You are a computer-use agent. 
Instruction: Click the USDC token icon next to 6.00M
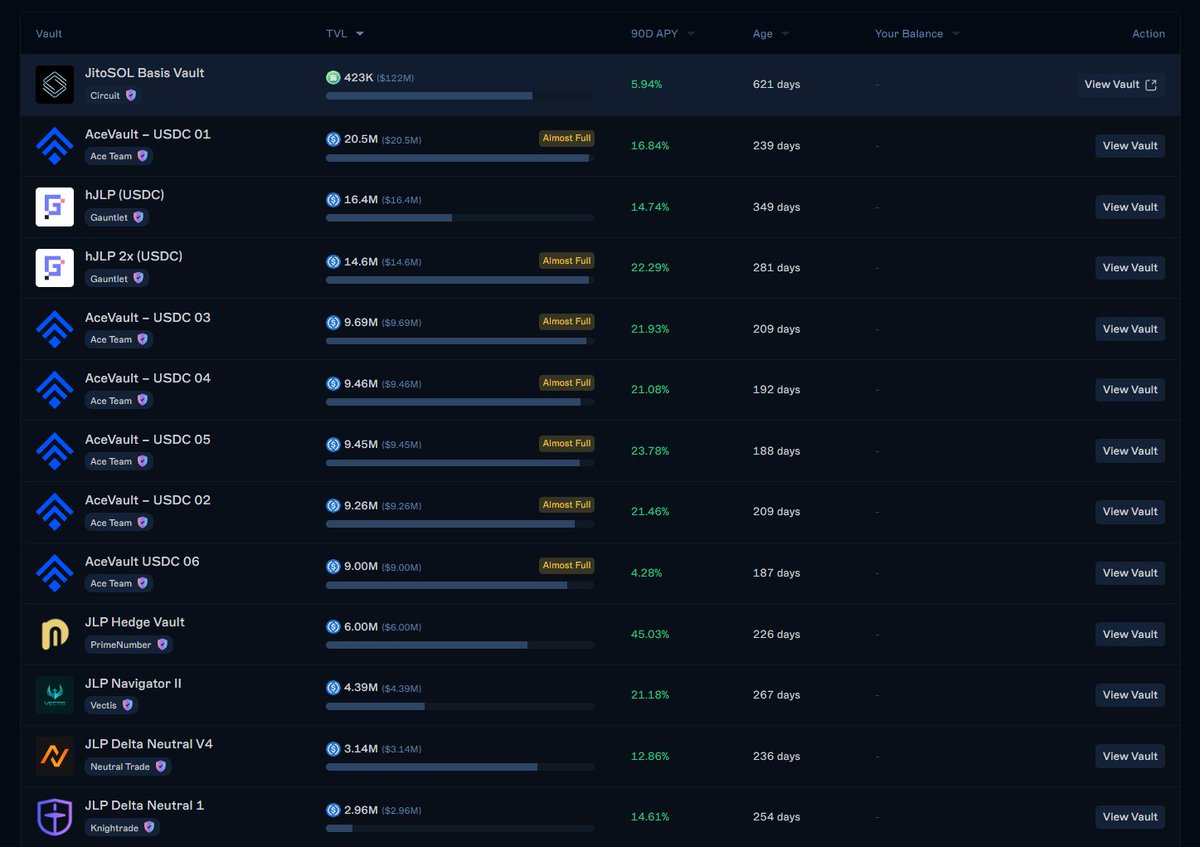[x=333, y=627]
